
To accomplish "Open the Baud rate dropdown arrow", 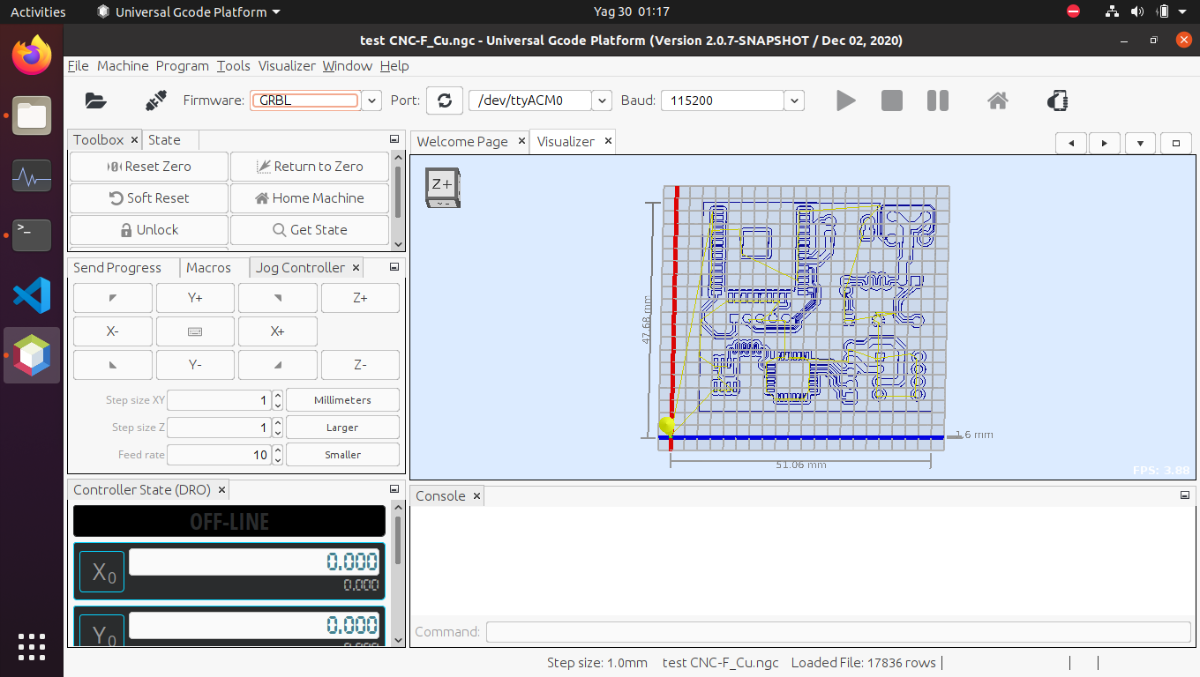I will 794,100.
